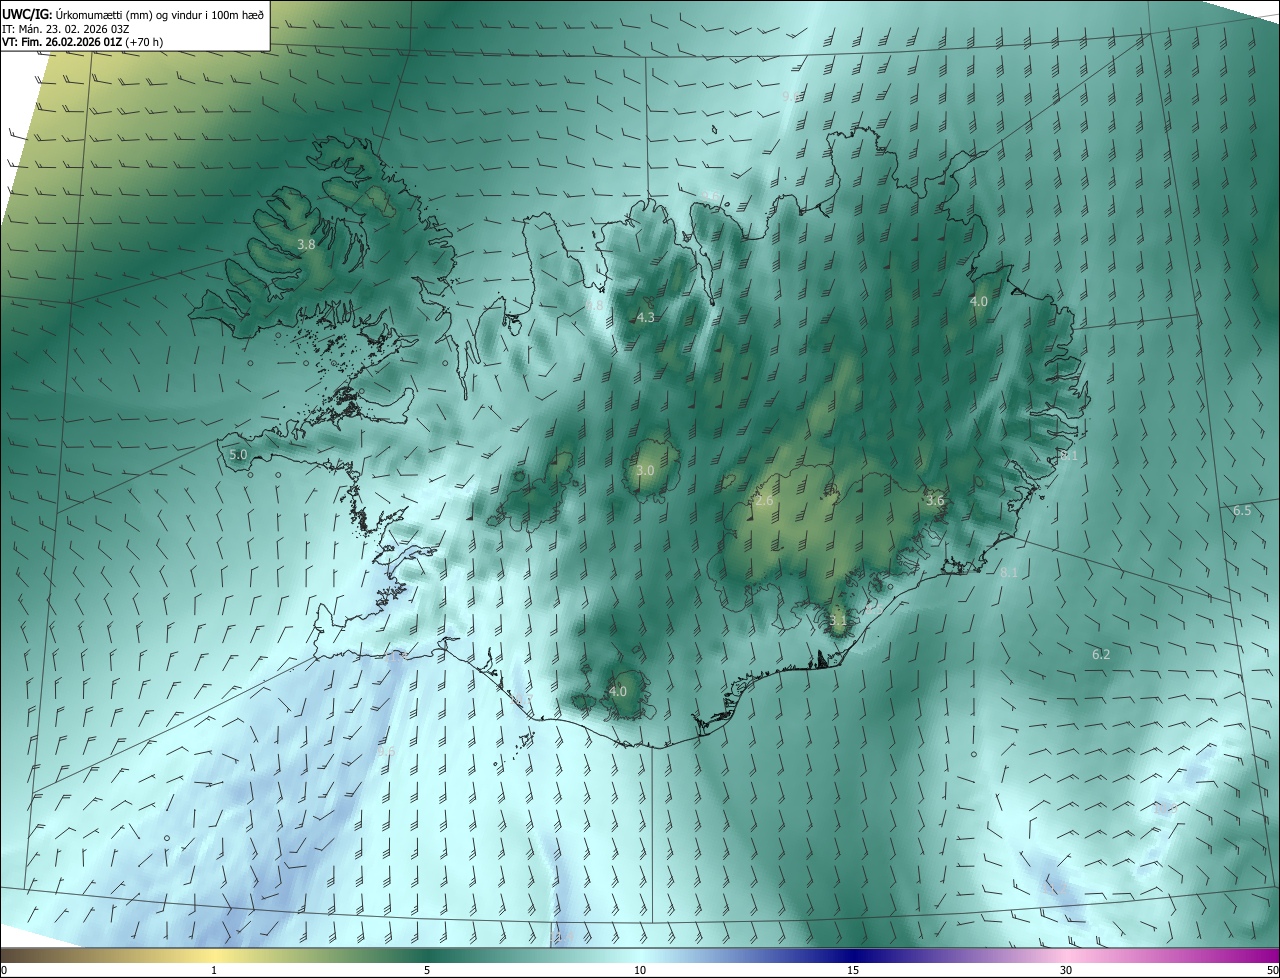Viewport: 1280px width, 978px height.
Task: Click the 5.0 value on the map
Action: (238, 454)
